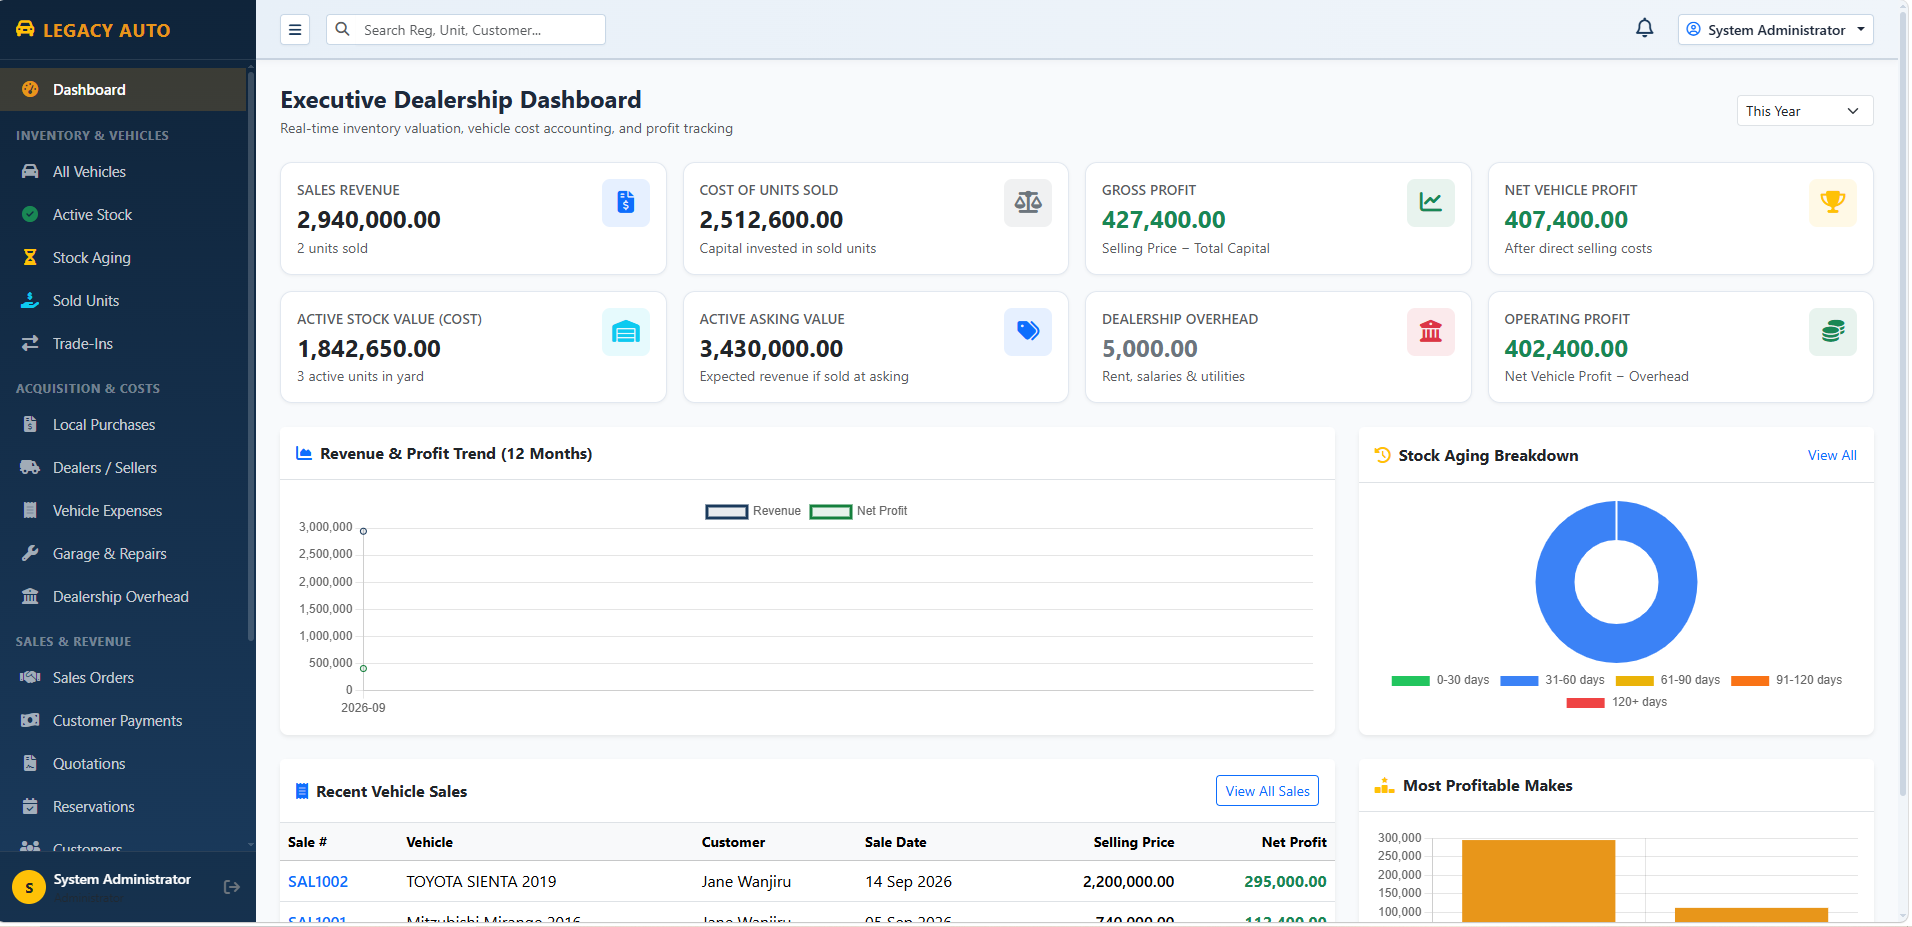
Task: Expand the System Administrator user menu
Action: tap(1775, 30)
